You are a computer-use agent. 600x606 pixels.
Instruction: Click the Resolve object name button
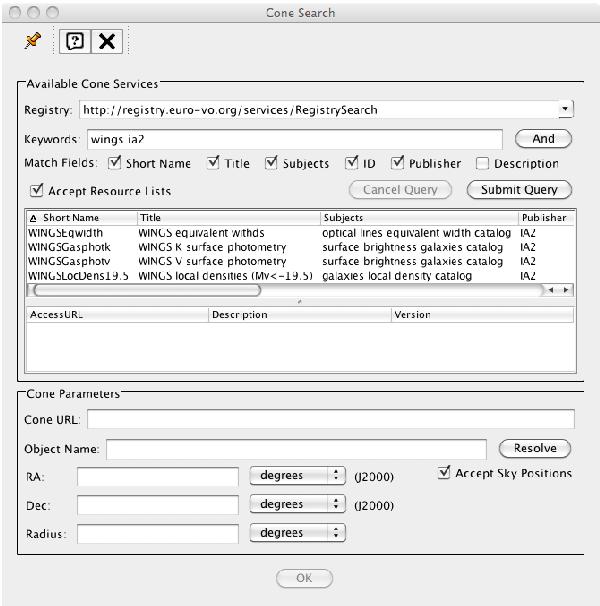click(x=534, y=448)
